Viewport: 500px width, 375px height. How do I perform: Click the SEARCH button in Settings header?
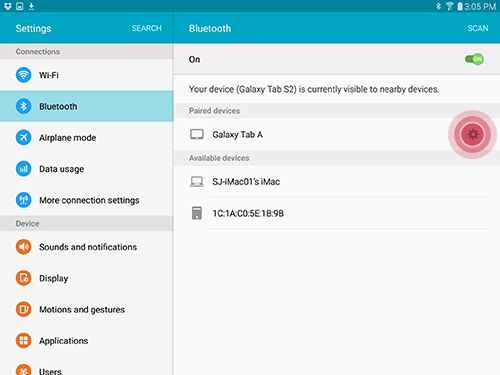(147, 28)
